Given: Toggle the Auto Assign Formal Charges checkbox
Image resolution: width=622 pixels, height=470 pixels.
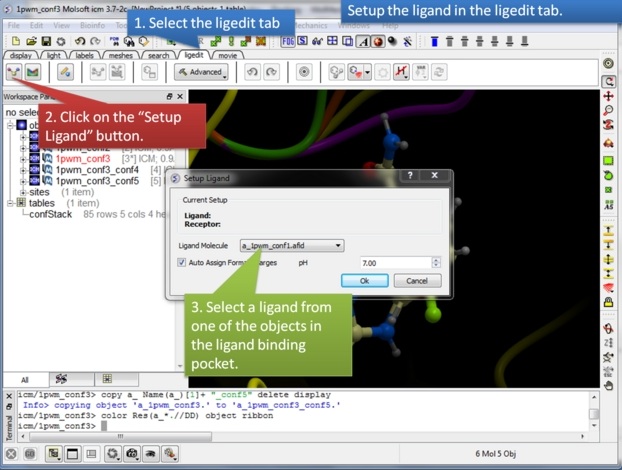Looking at the screenshot, I should tap(181, 262).
